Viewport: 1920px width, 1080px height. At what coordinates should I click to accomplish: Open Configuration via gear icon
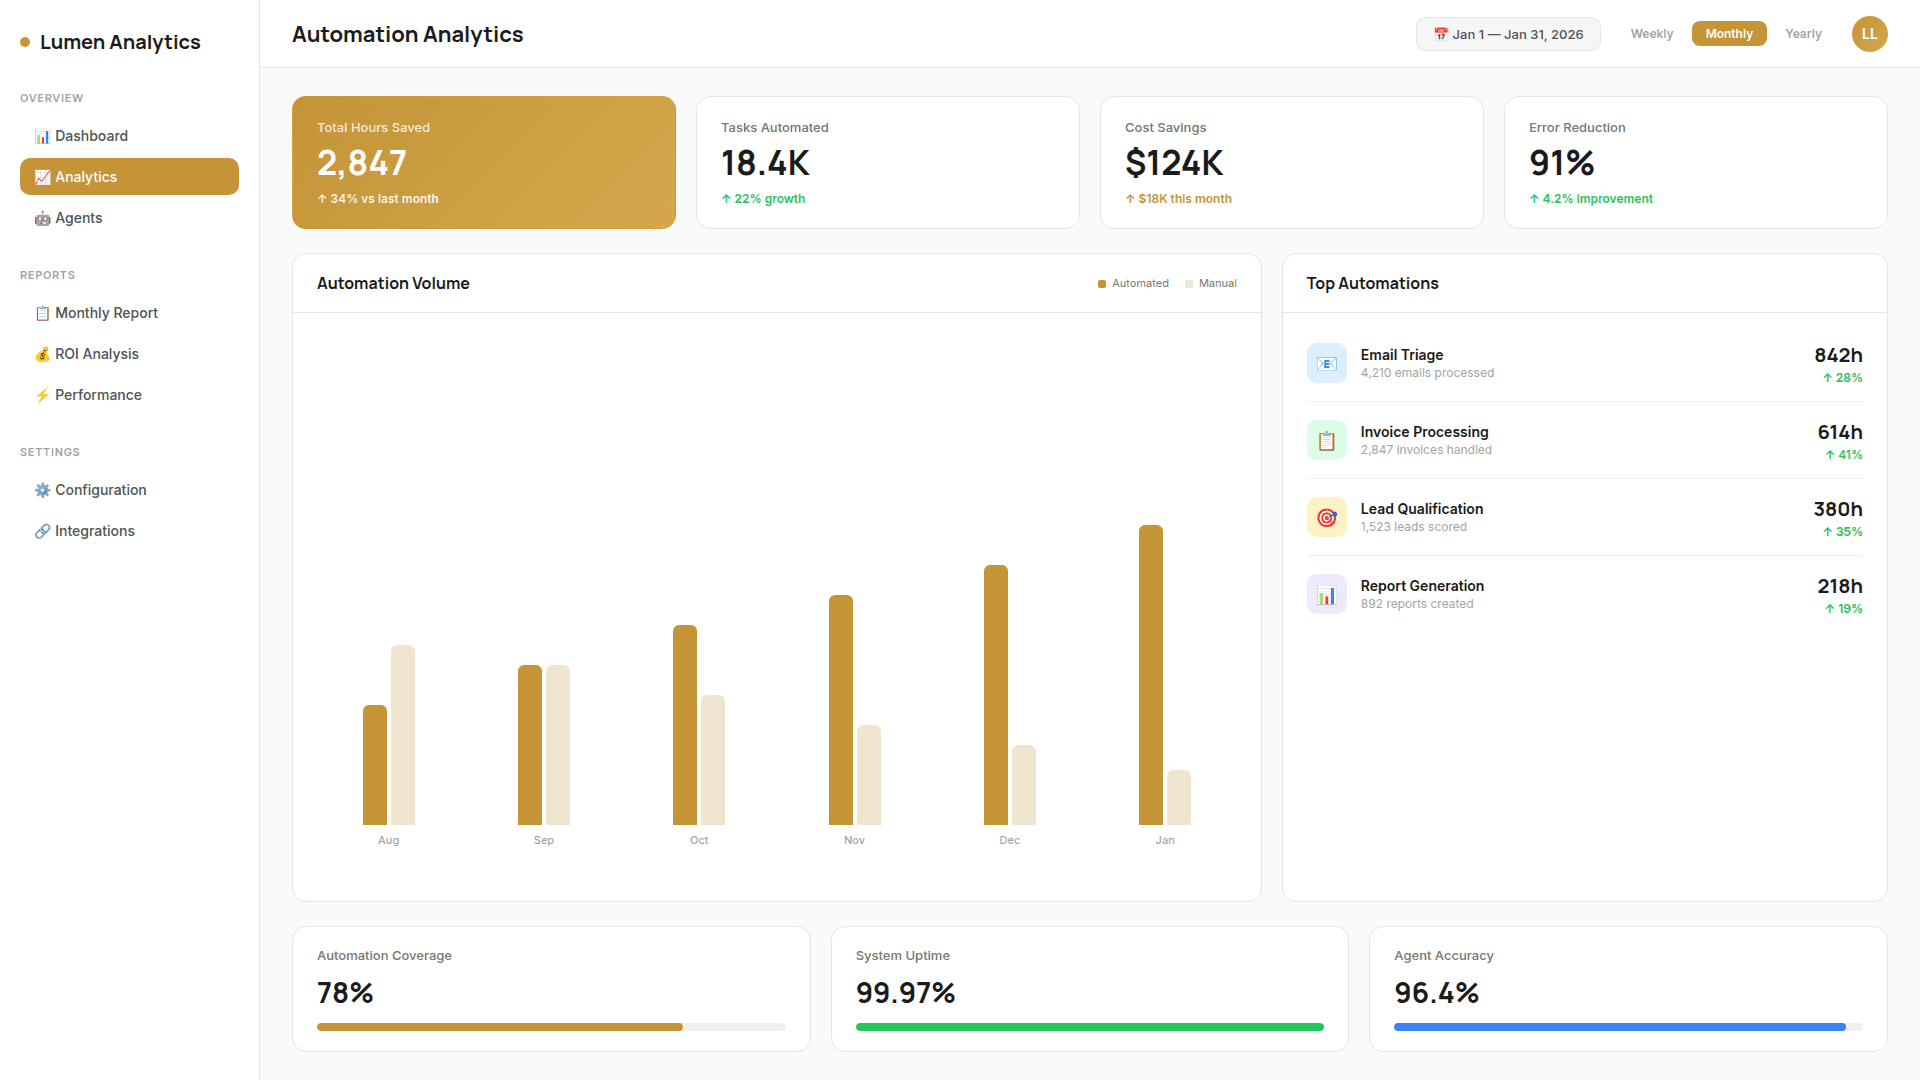pos(42,490)
